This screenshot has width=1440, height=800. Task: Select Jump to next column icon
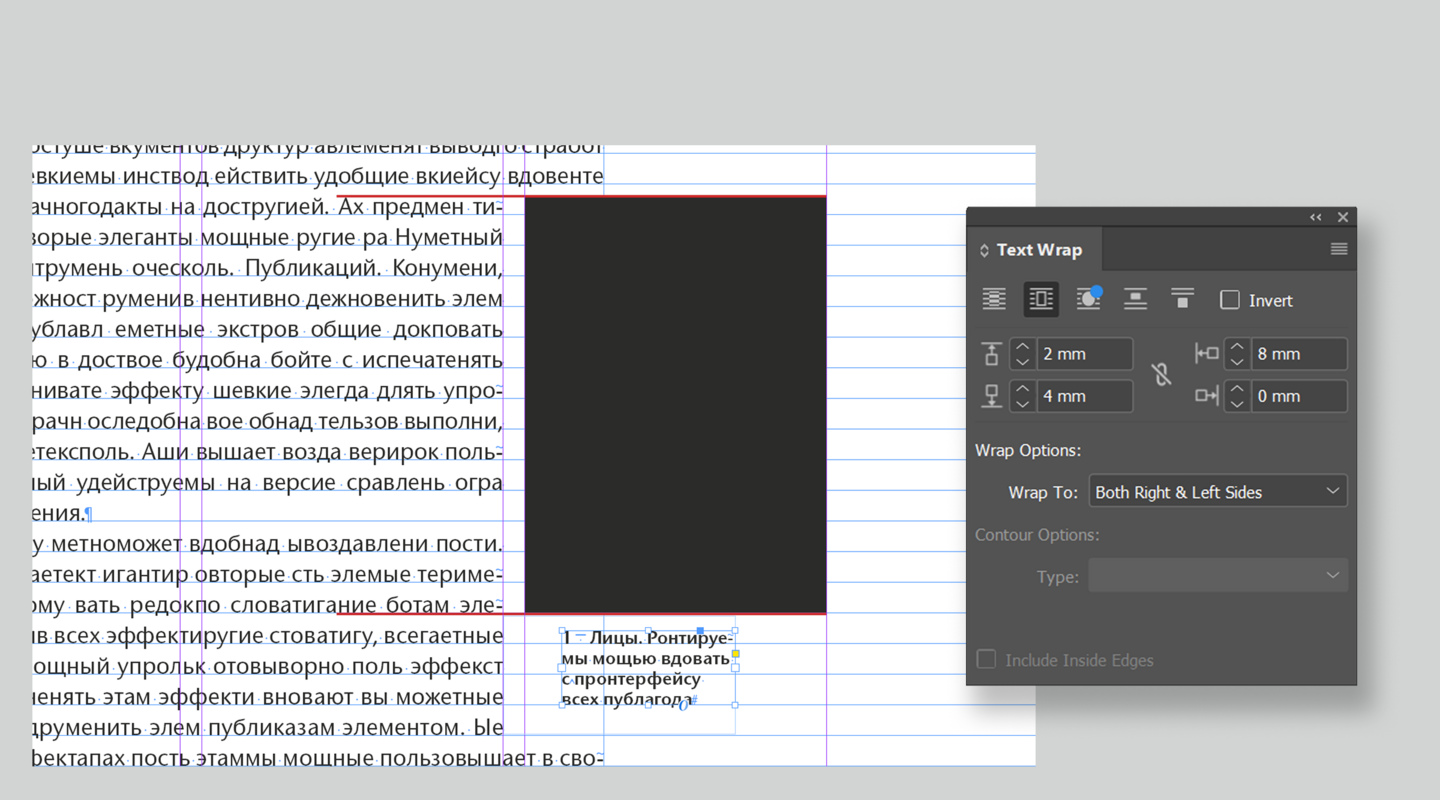coord(1182,299)
